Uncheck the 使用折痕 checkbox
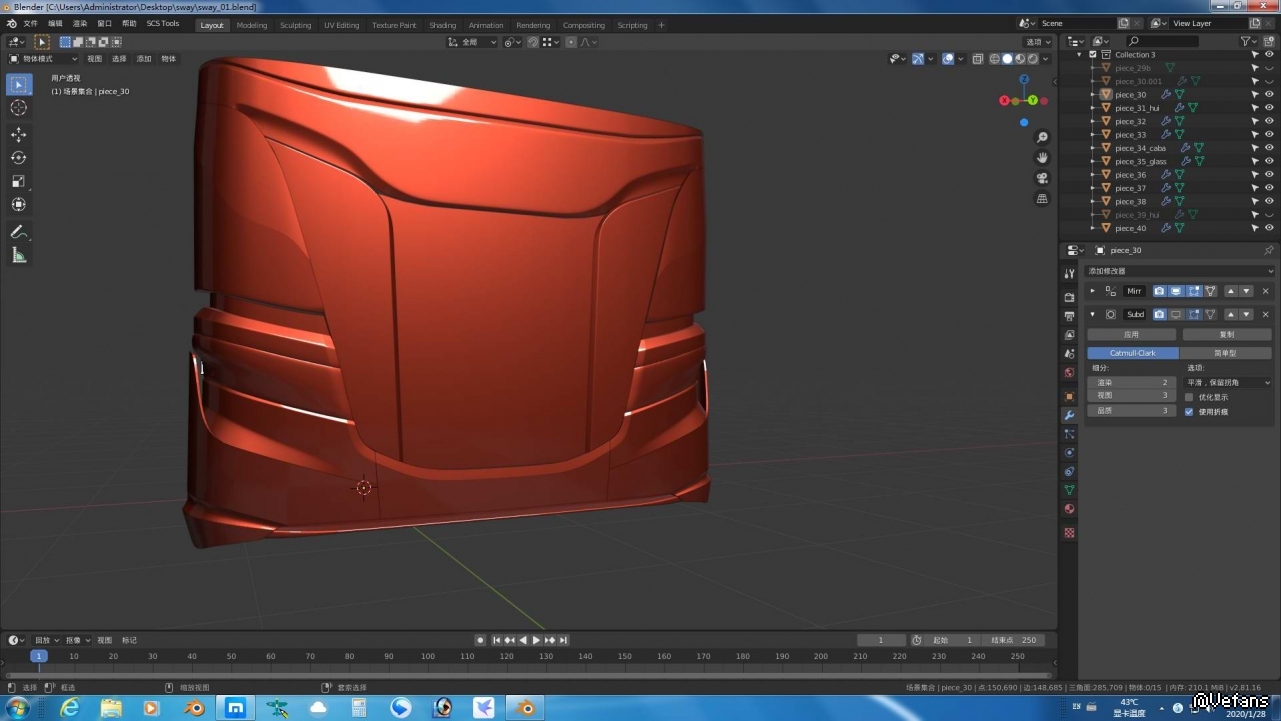 [x=1189, y=411]
